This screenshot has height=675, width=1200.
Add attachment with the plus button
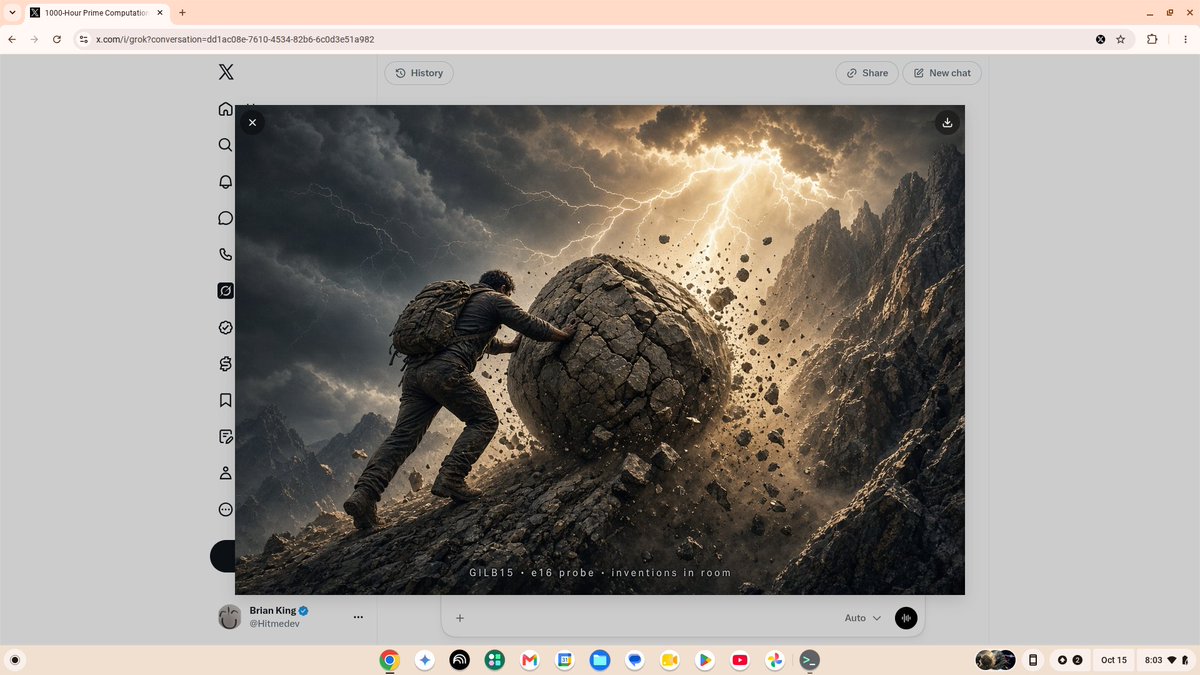click(x=460, y=618)
